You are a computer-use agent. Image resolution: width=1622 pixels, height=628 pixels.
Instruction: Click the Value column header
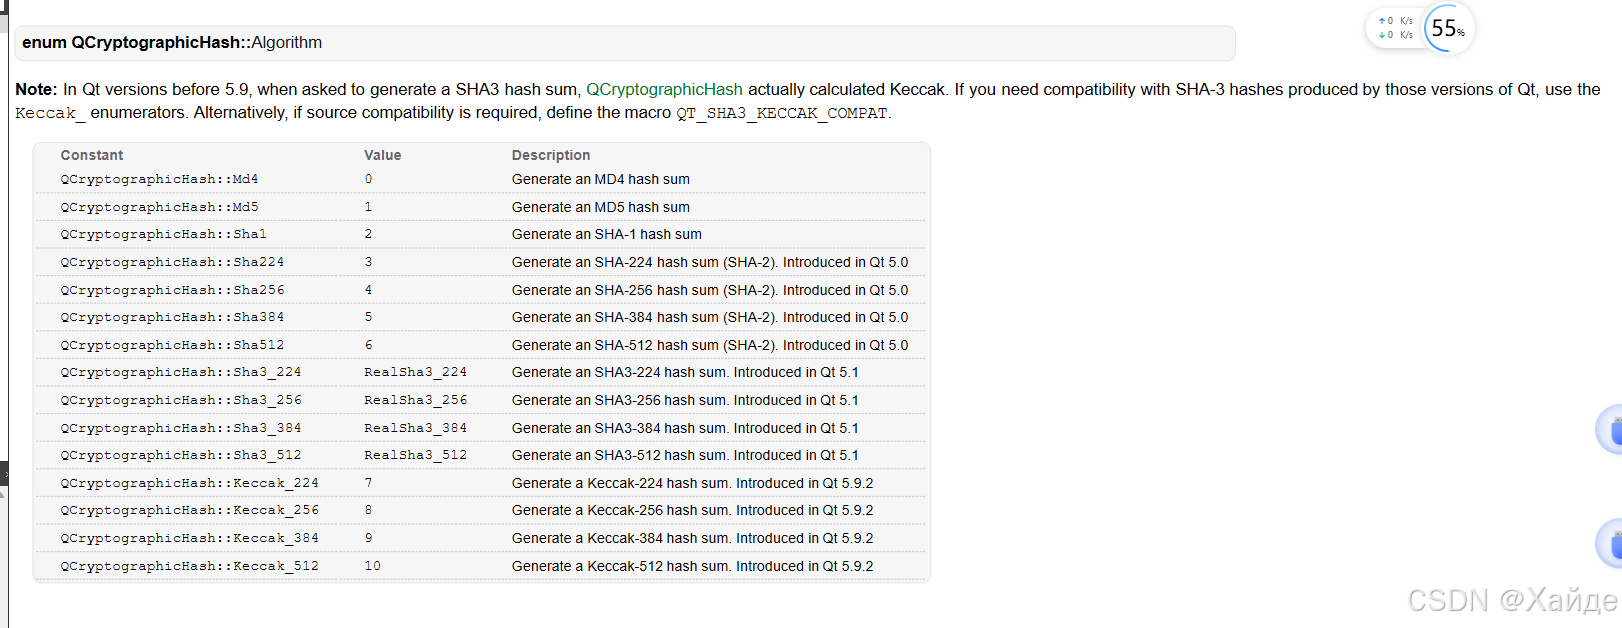(x=382, y=155)
